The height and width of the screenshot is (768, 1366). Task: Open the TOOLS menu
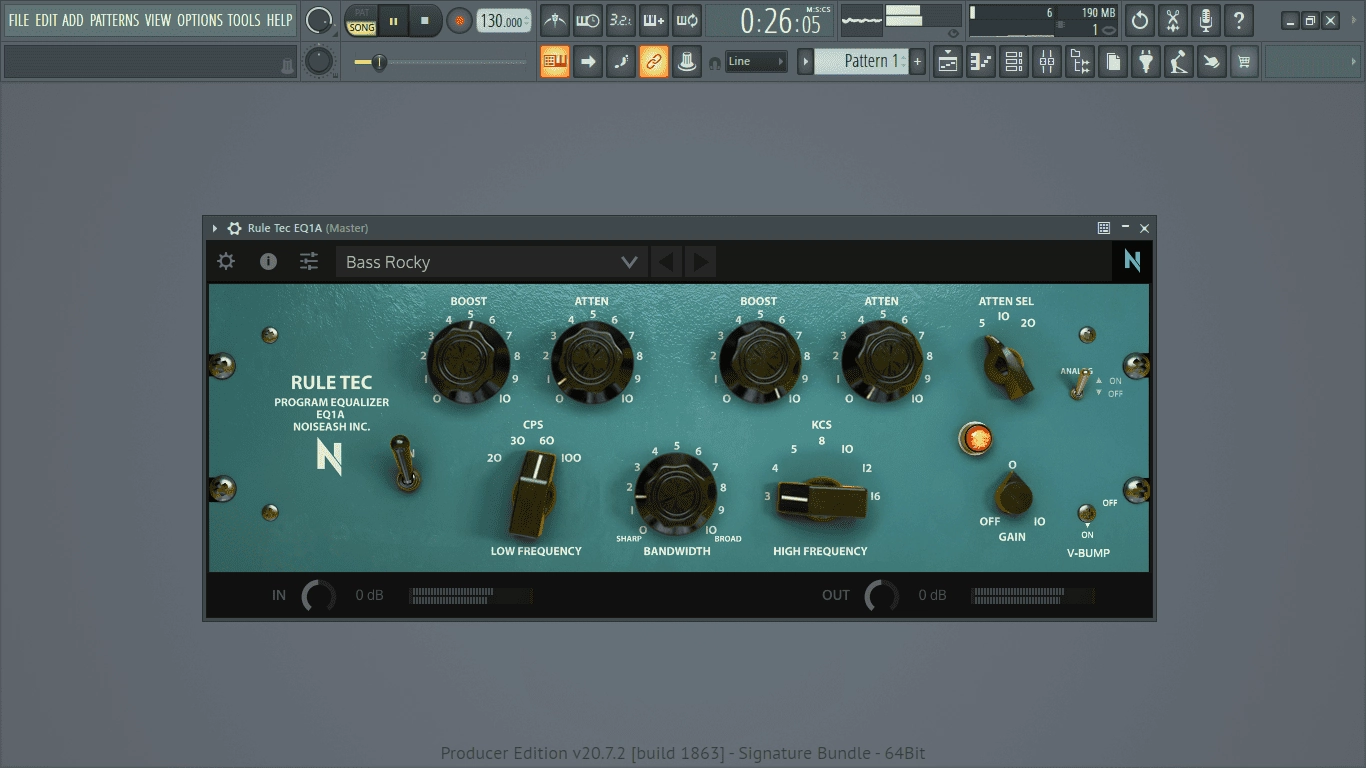[x=244, y=20]
